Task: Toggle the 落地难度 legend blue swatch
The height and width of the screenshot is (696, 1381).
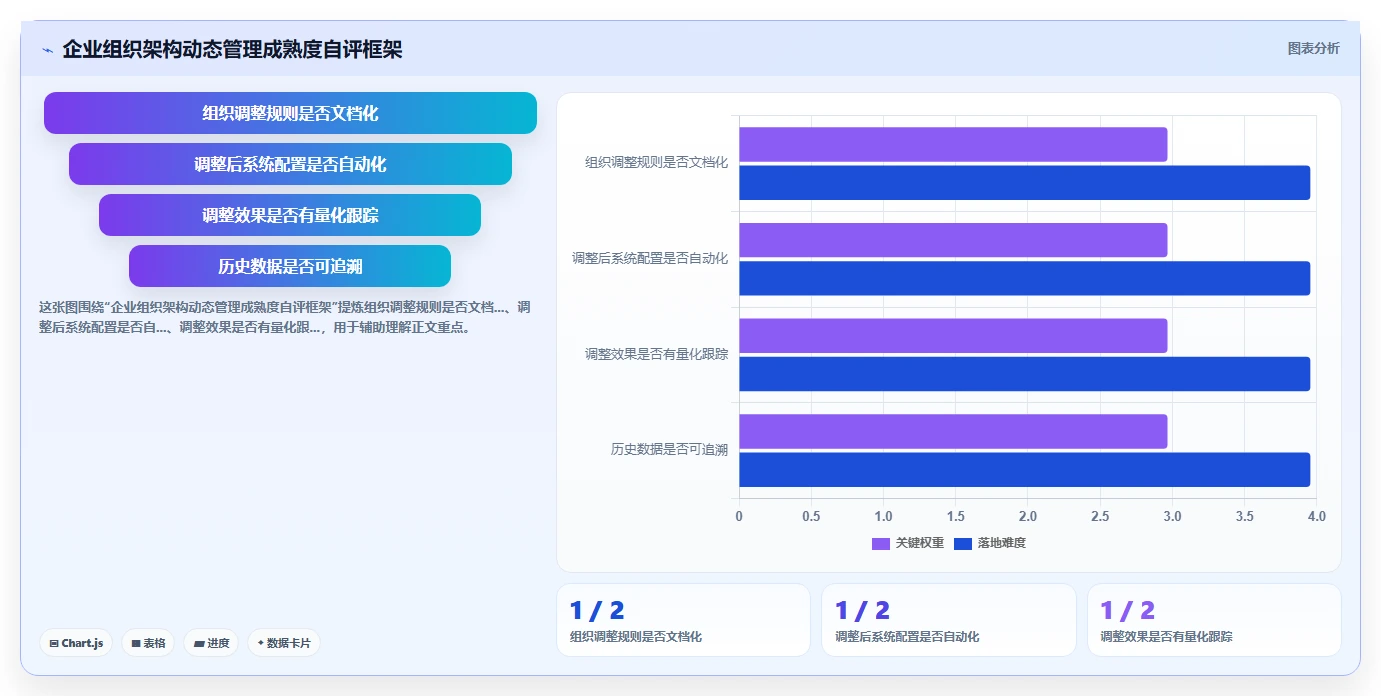Action: (963, 543)
